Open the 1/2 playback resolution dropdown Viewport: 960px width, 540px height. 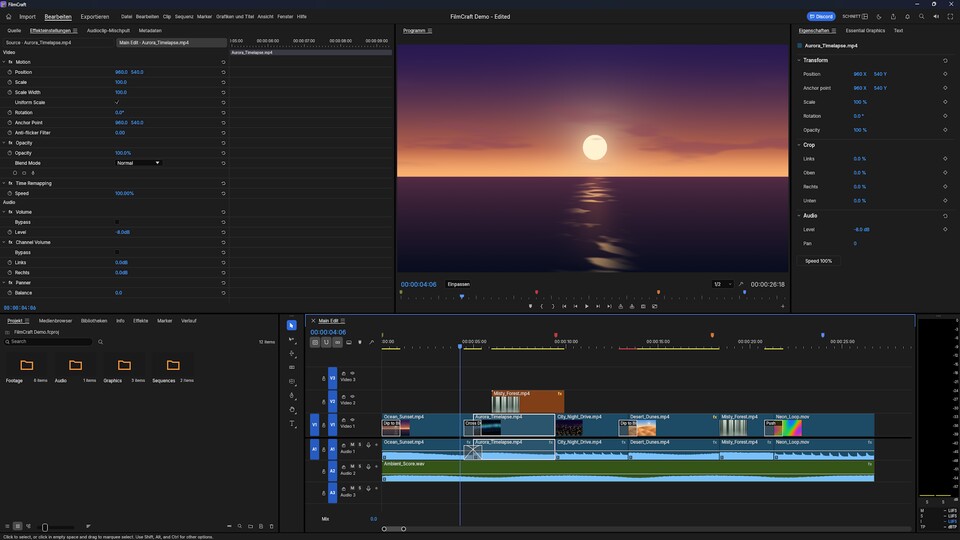pos(722,284)
